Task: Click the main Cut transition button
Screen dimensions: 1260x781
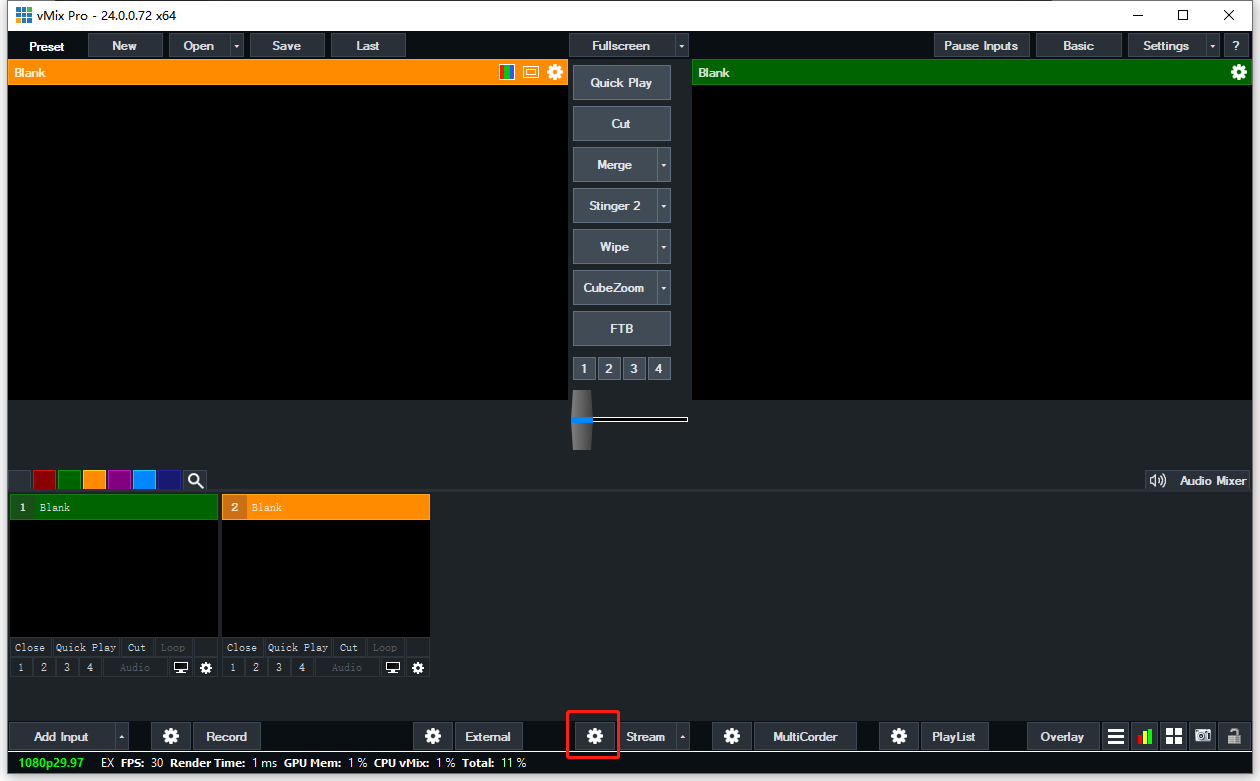Action: 621,124
